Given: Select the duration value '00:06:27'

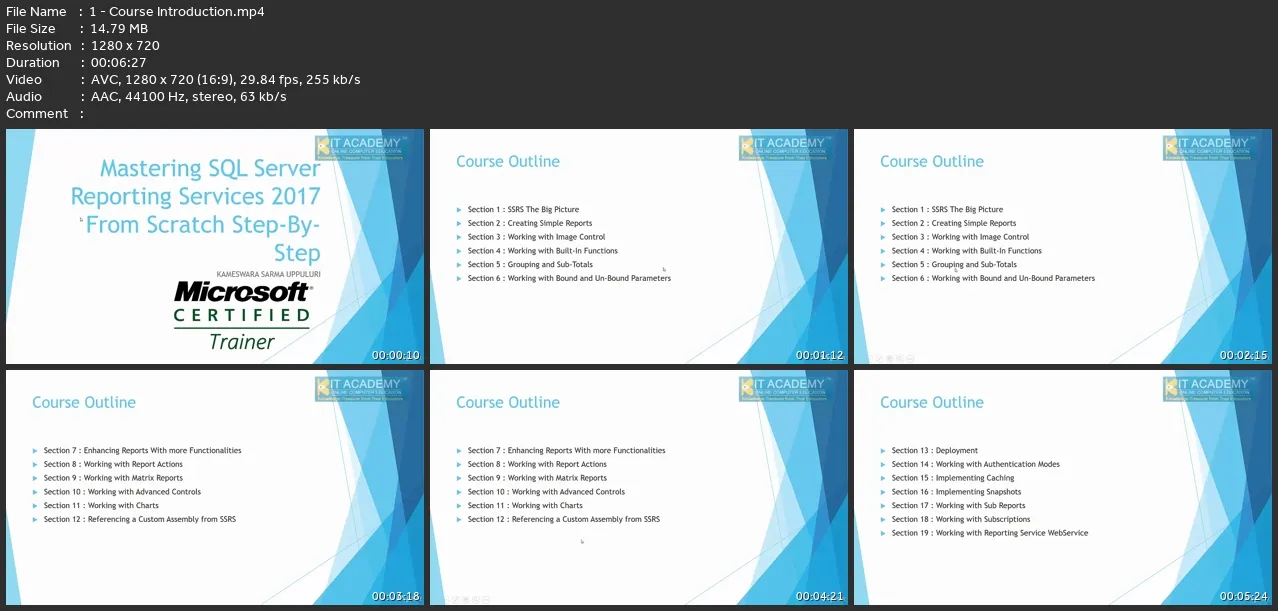Looking at the screenshot, I should click(x=118, y=62).
